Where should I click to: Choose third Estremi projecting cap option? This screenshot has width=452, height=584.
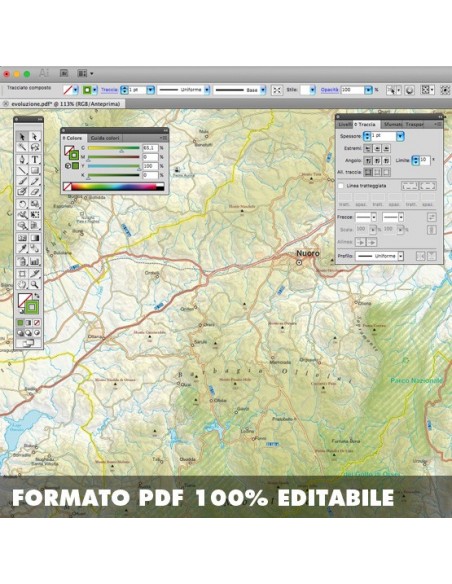pyautogui.click(x=386, y=148)
